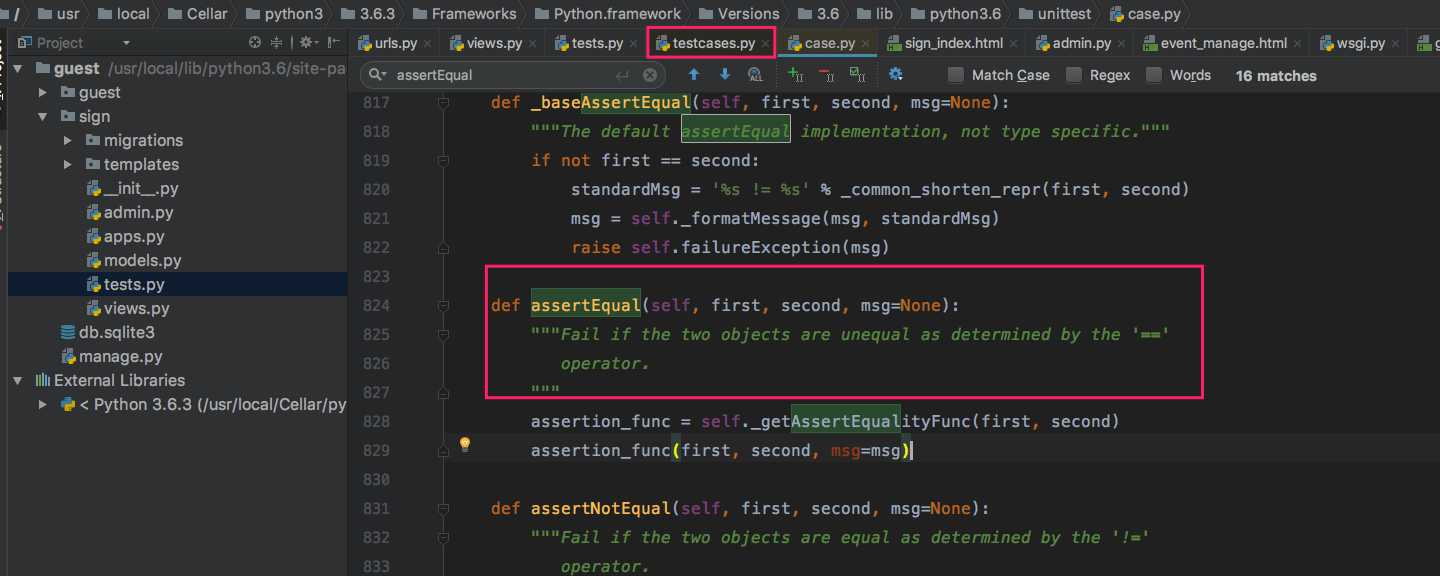Open the event_manage.html tab
Viewport: 1440px width, 576px height.
click(x=1221, y=43)
